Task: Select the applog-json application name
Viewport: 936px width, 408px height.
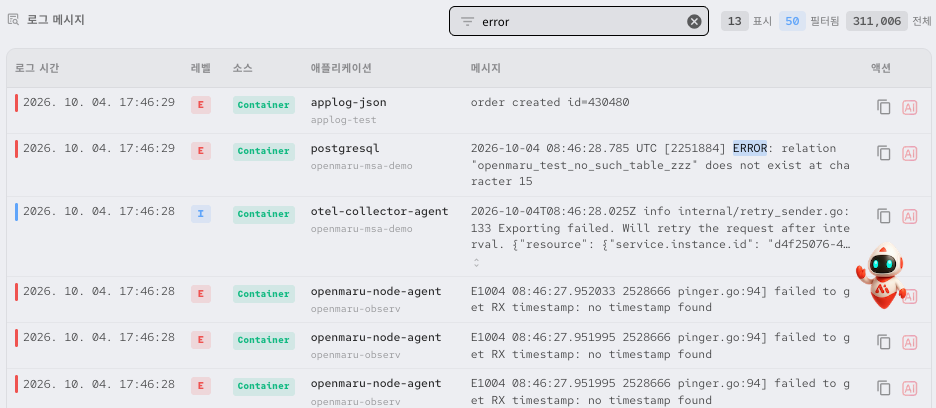Action: (349, 102)
